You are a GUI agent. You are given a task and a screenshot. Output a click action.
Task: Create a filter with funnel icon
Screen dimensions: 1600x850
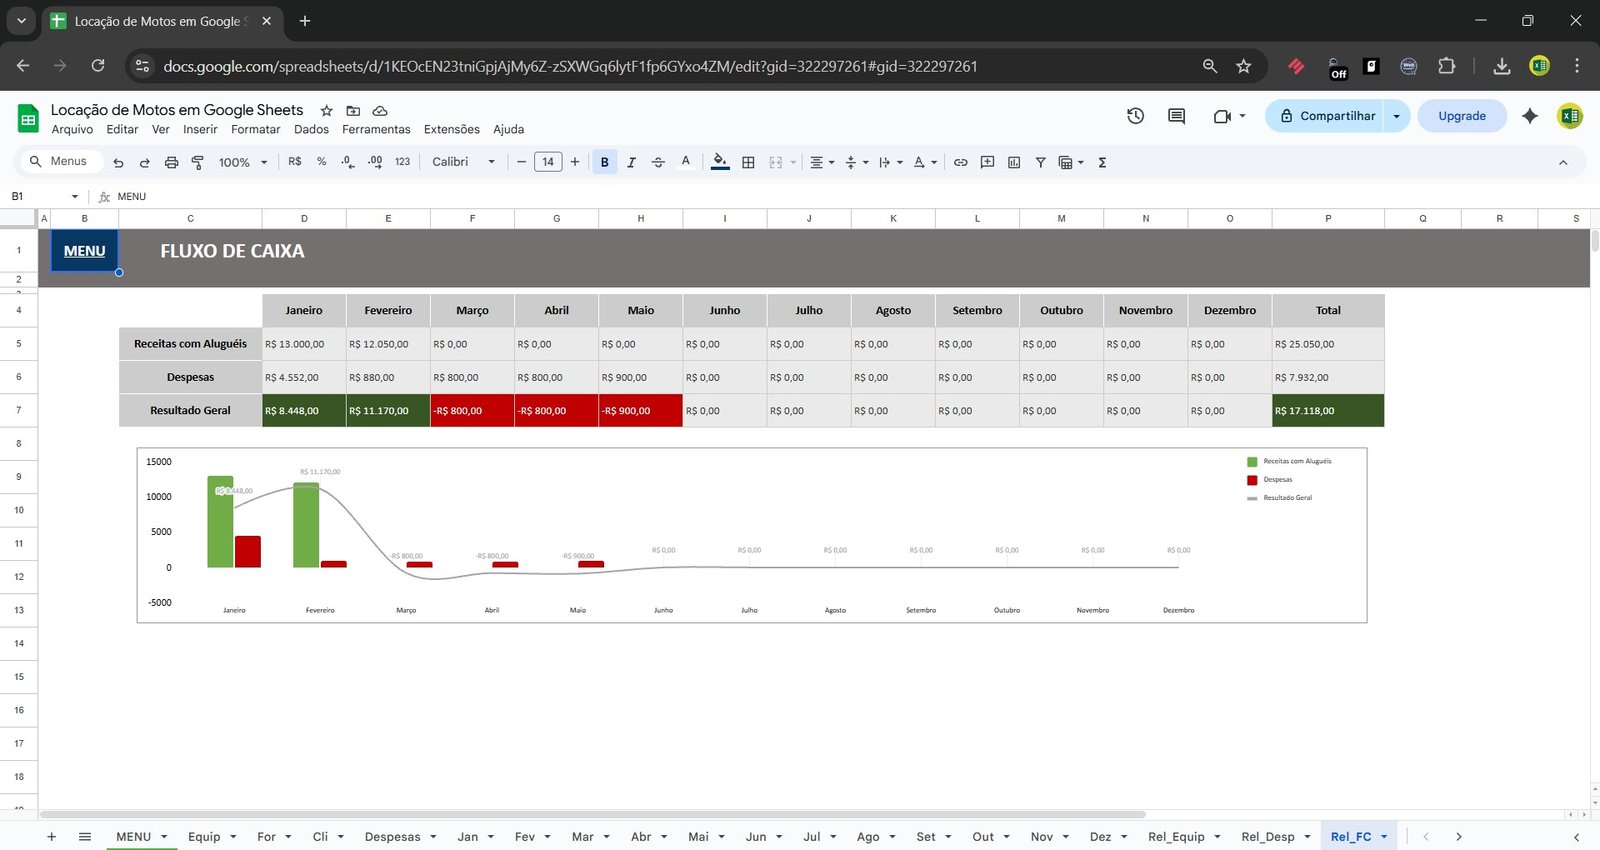coord(1040,162)
